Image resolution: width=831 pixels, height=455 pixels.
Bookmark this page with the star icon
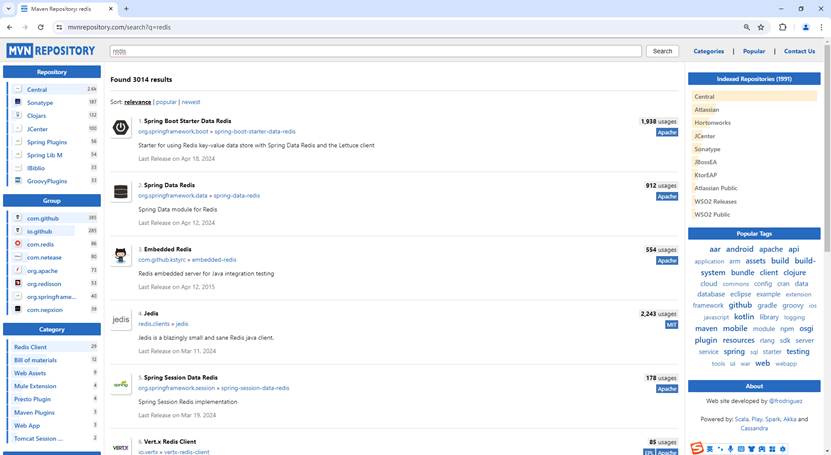click(761, 27)
